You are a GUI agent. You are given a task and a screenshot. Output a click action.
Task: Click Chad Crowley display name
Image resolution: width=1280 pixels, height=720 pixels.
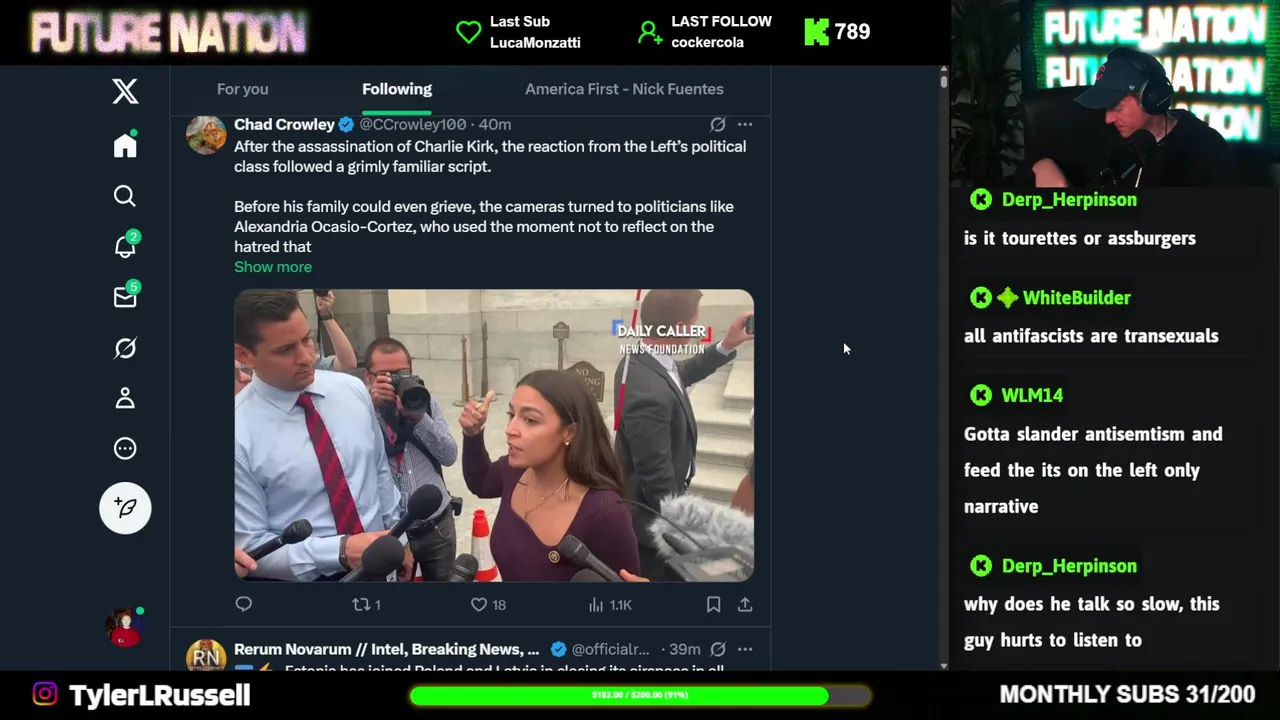point(284,124)
